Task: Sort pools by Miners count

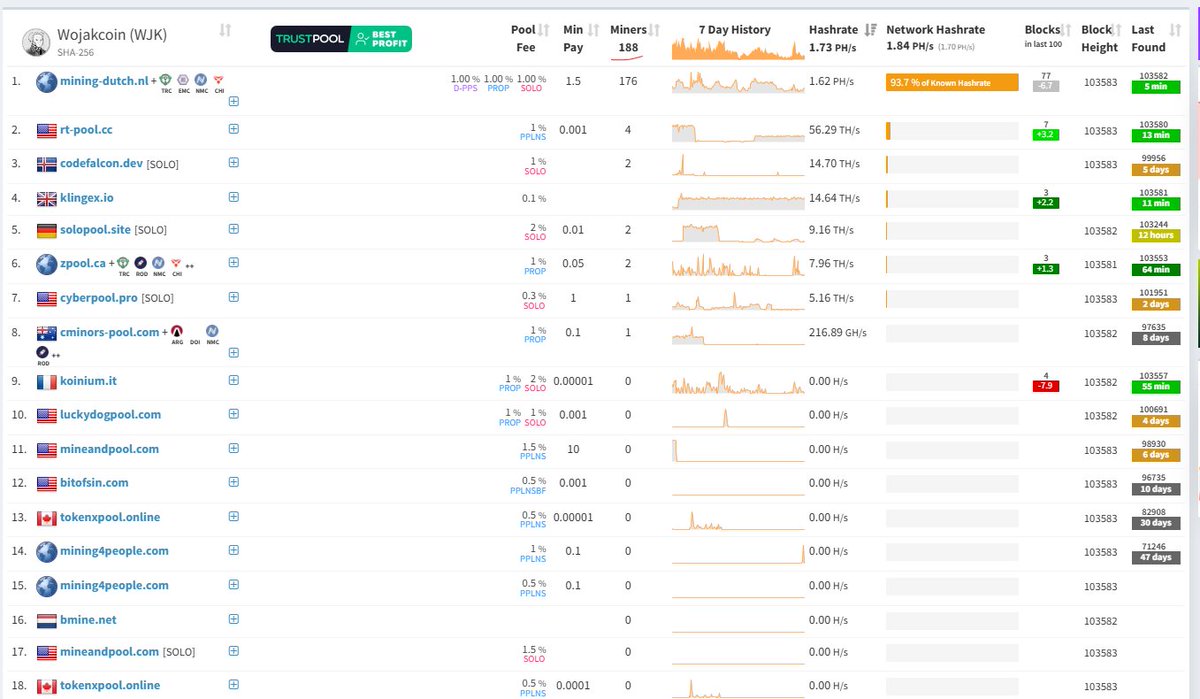Action: pyautogui.click(x=655, y=30)
